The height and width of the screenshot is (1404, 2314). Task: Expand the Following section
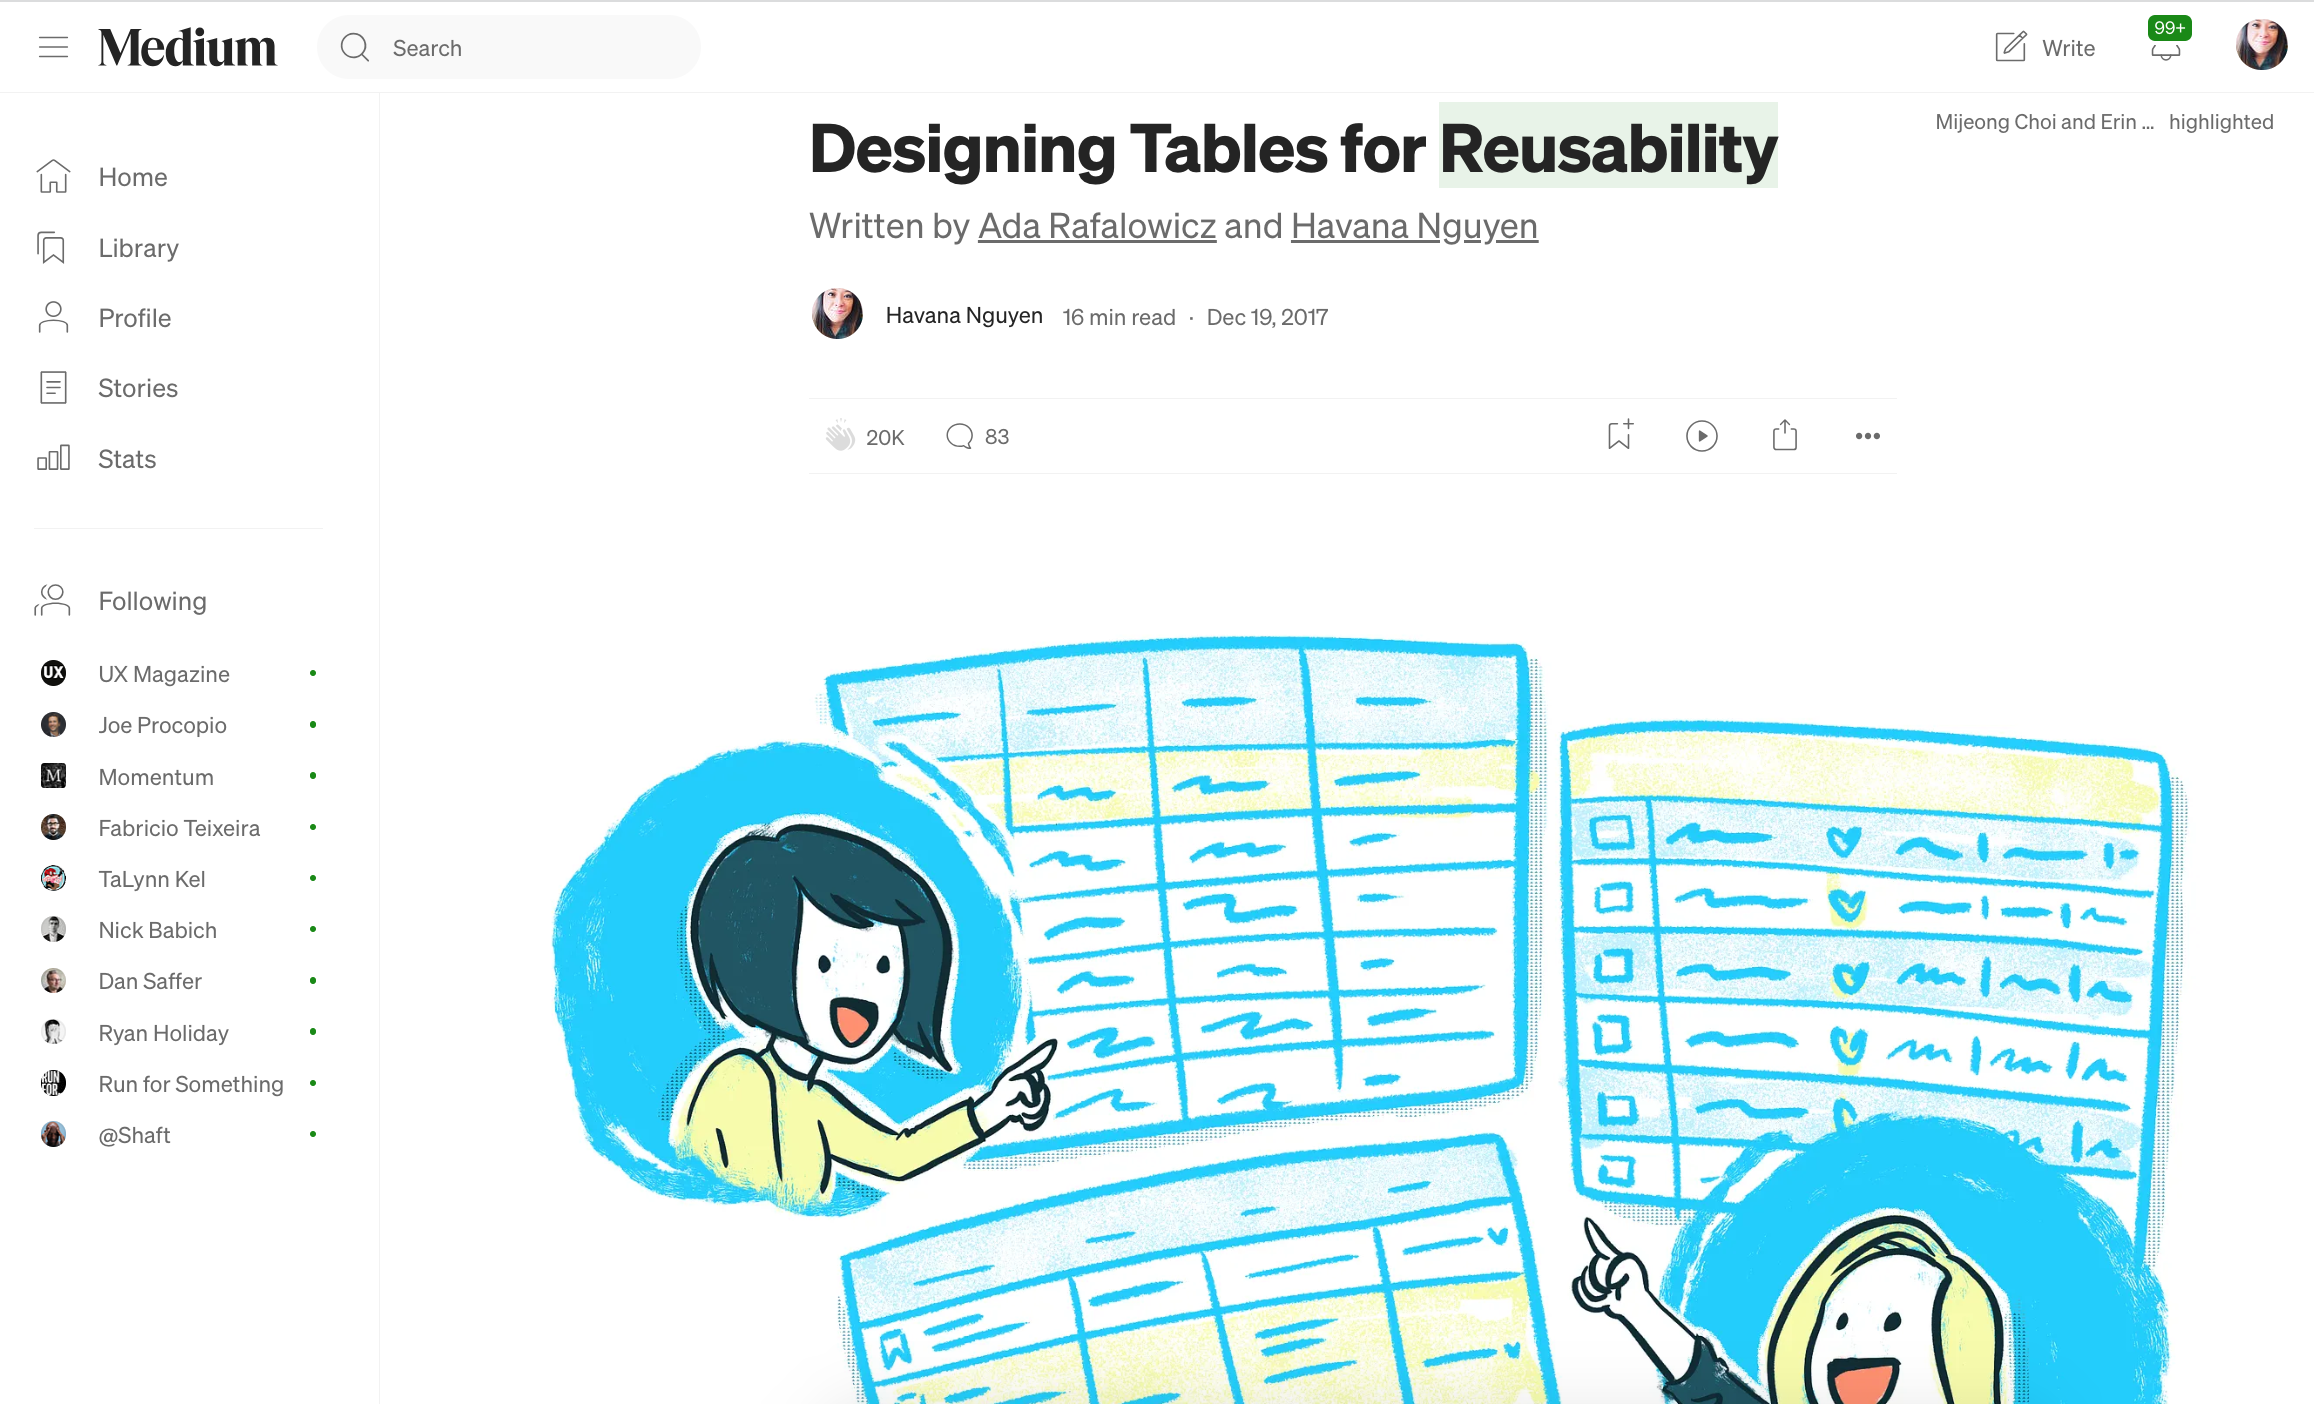coord(152,601)
